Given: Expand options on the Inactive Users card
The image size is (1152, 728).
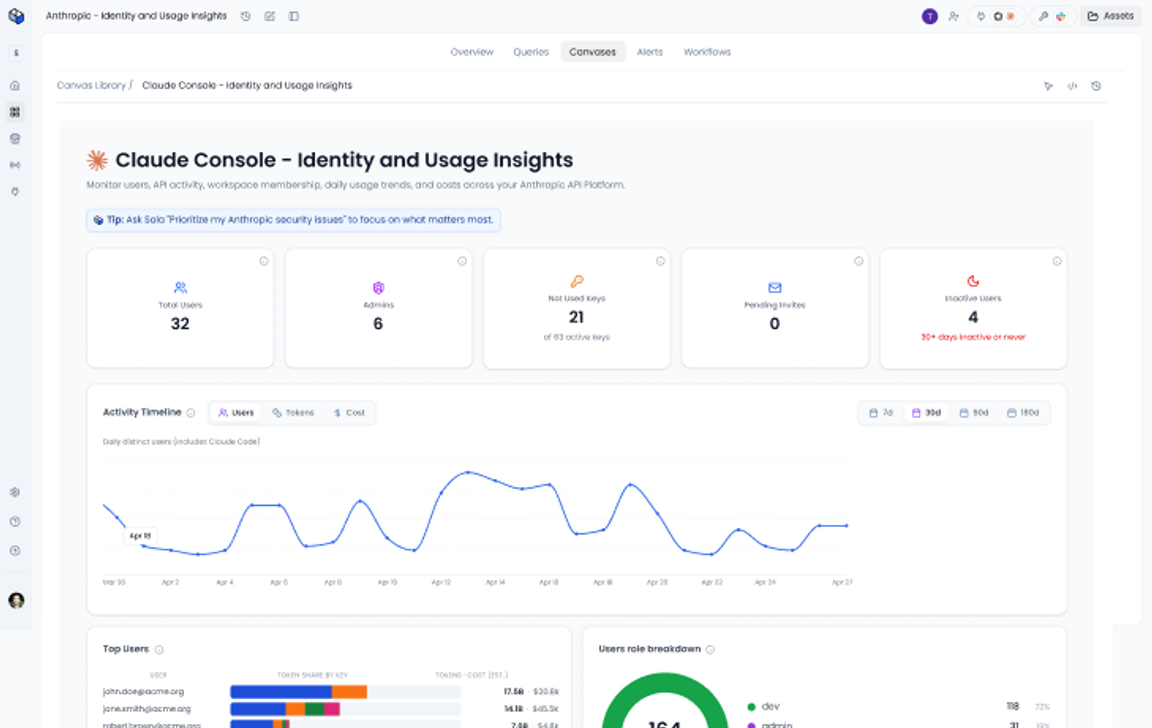Looking at the screenshot, I should click(1057, 260).
